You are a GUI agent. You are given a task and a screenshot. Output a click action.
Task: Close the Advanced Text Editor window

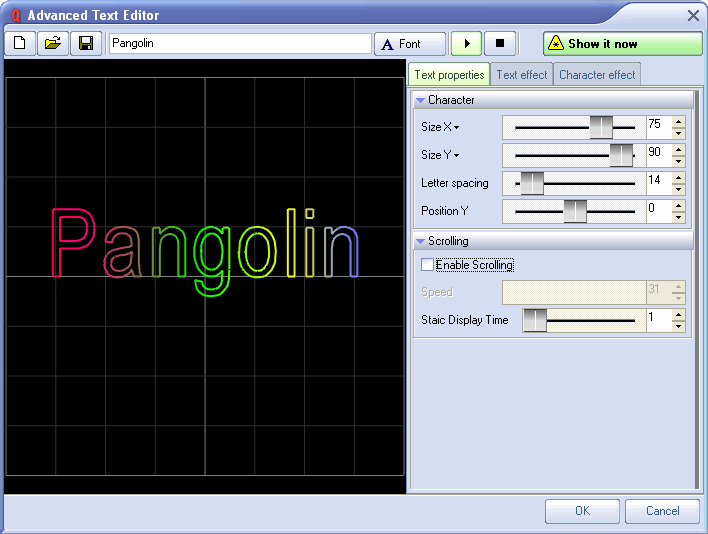693,15
